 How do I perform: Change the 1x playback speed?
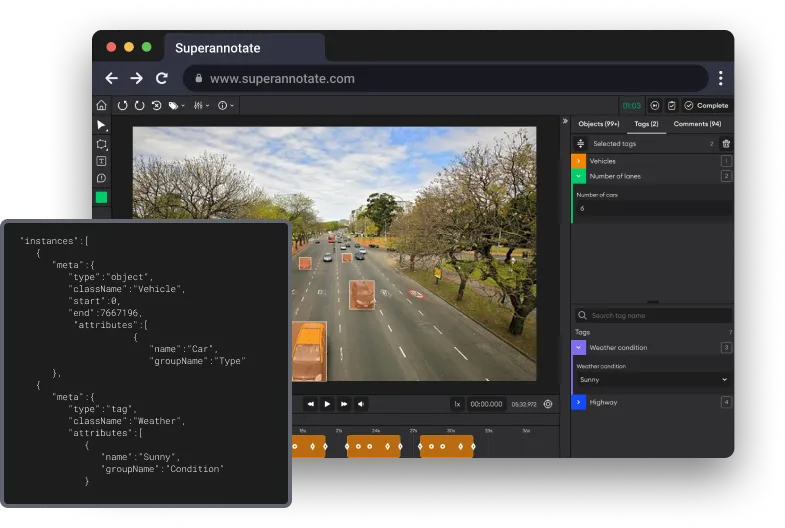pos(457,404)
